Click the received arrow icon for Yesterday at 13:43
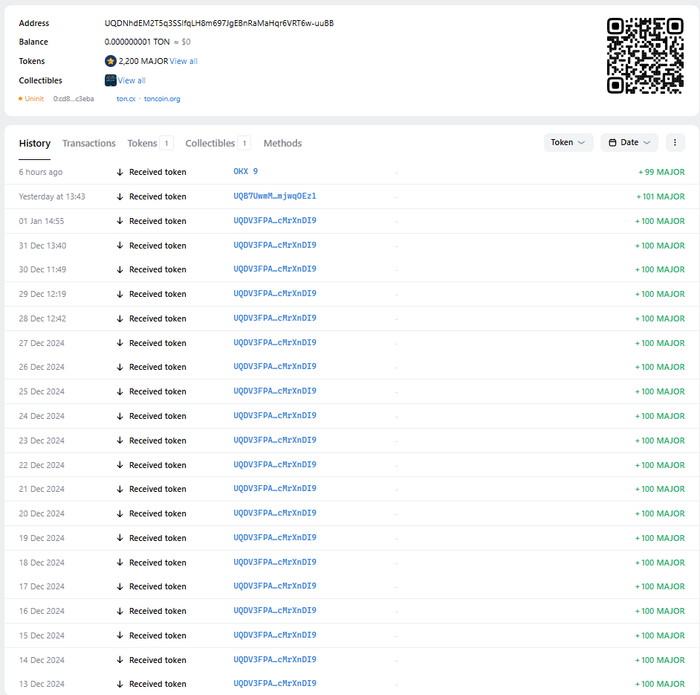 coord(120,196)
